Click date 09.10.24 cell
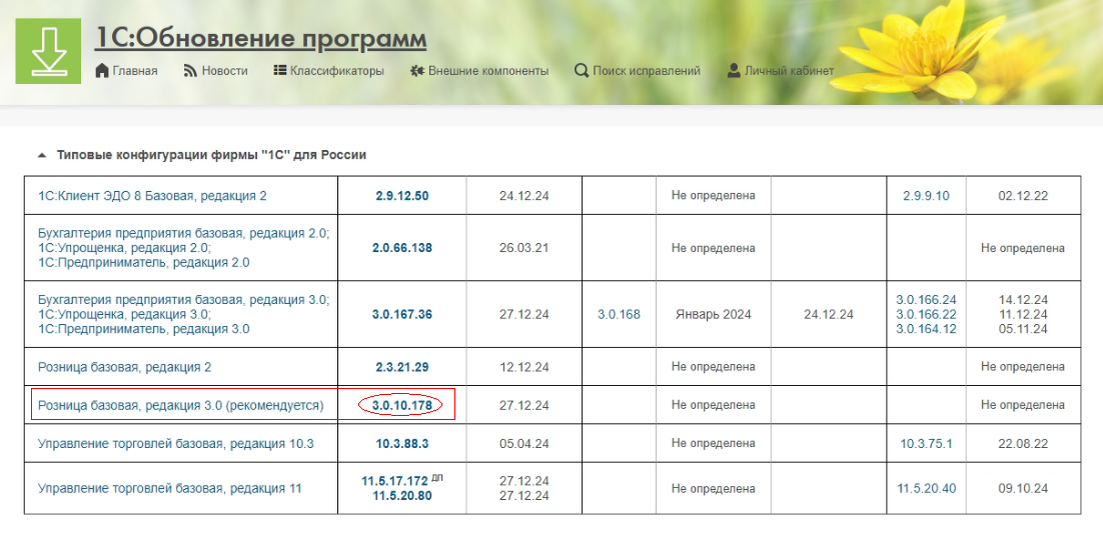Screen dimensions: 1103x542 click(1024, 489)
